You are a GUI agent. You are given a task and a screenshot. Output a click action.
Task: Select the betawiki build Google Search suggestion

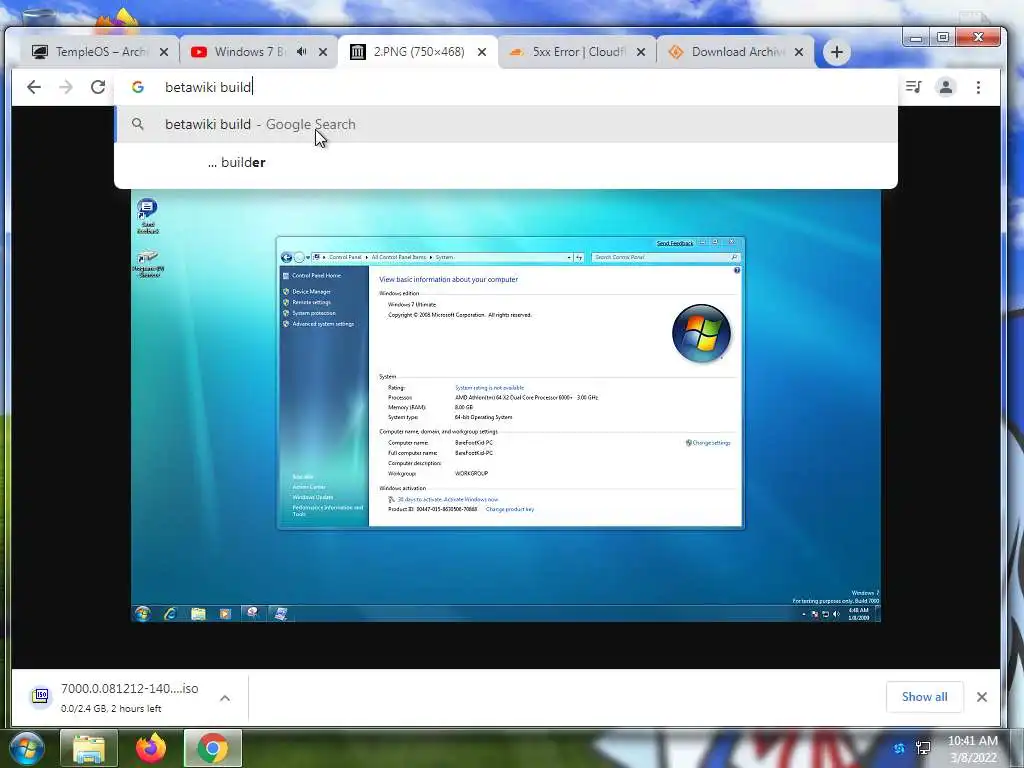click(x=506, y=124)
